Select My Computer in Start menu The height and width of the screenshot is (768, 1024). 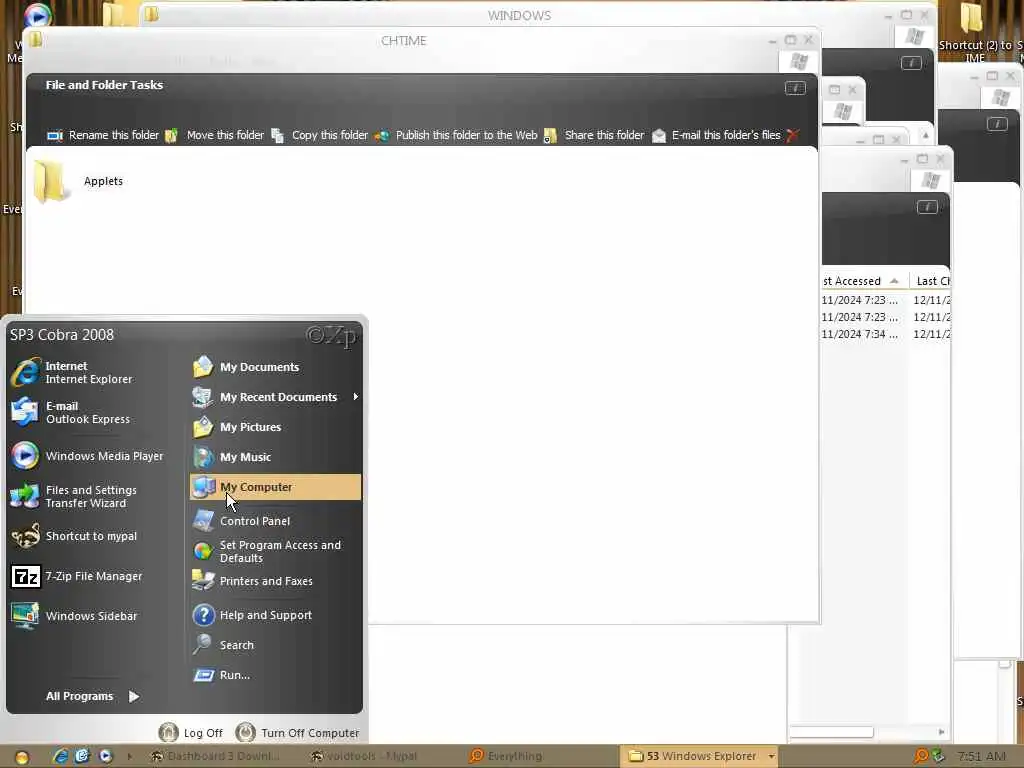pyautogui.click(x=275, y=487)
